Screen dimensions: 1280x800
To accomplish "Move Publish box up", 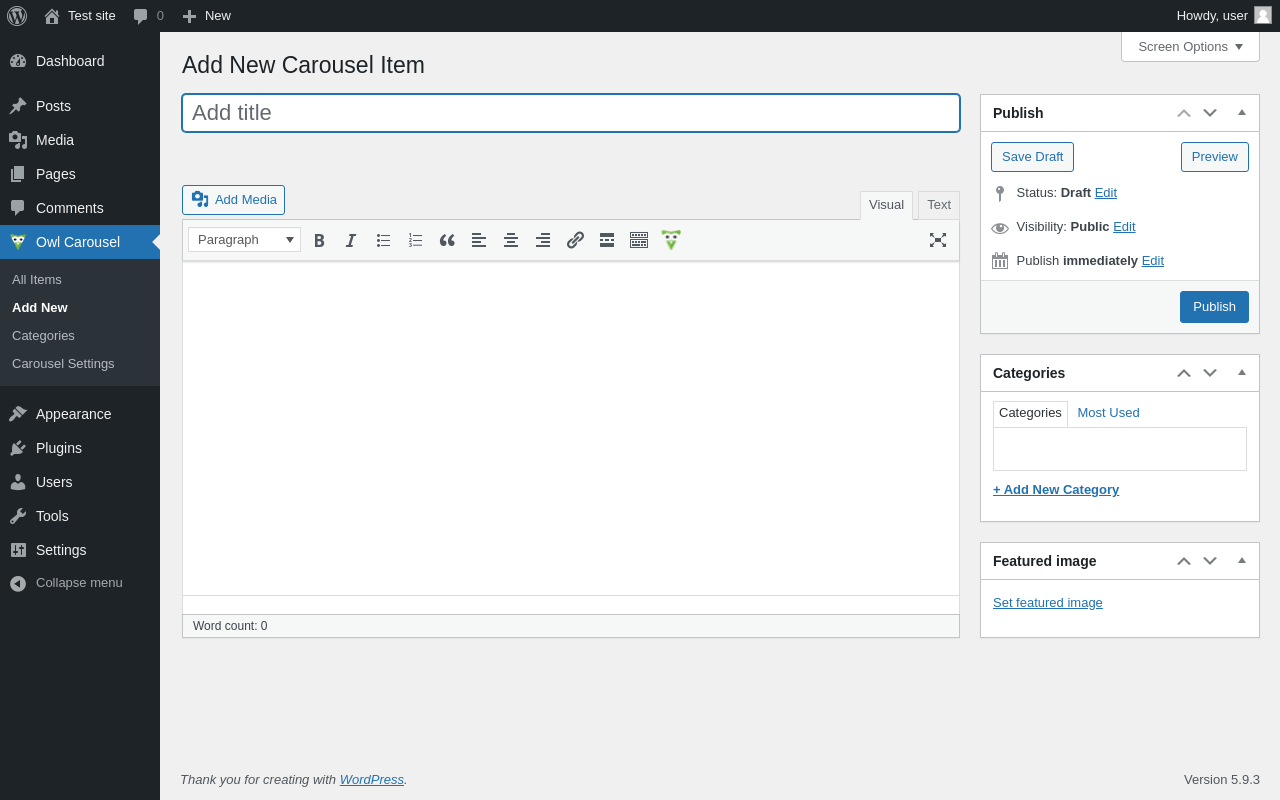I will 1184,113.
